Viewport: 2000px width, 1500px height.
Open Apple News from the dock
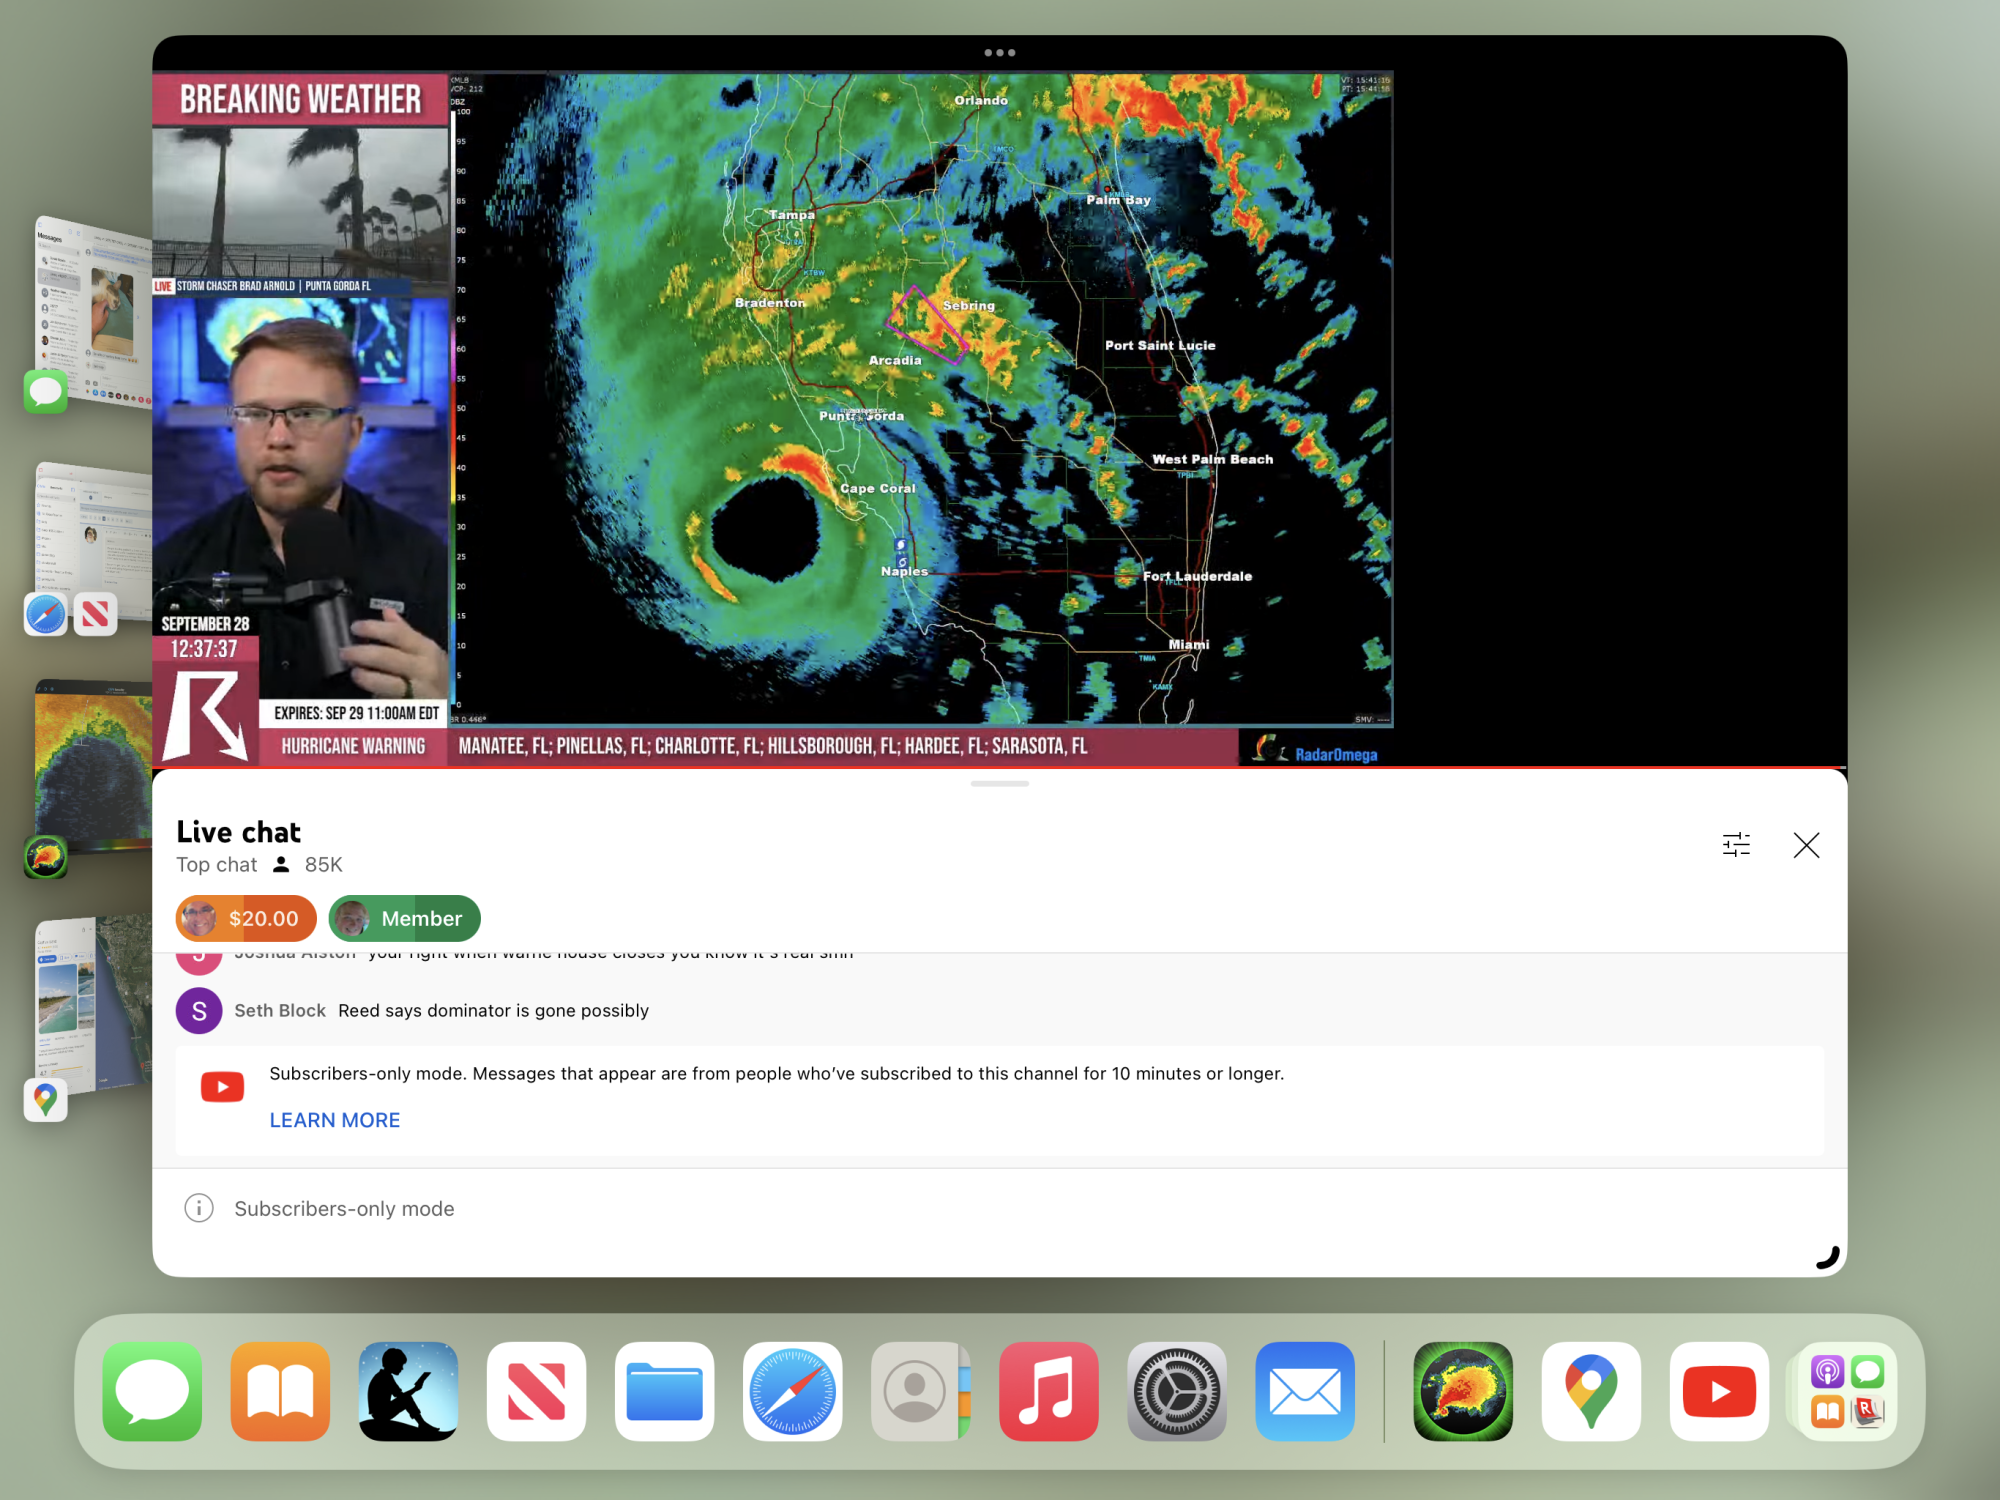coord(536,1391)
